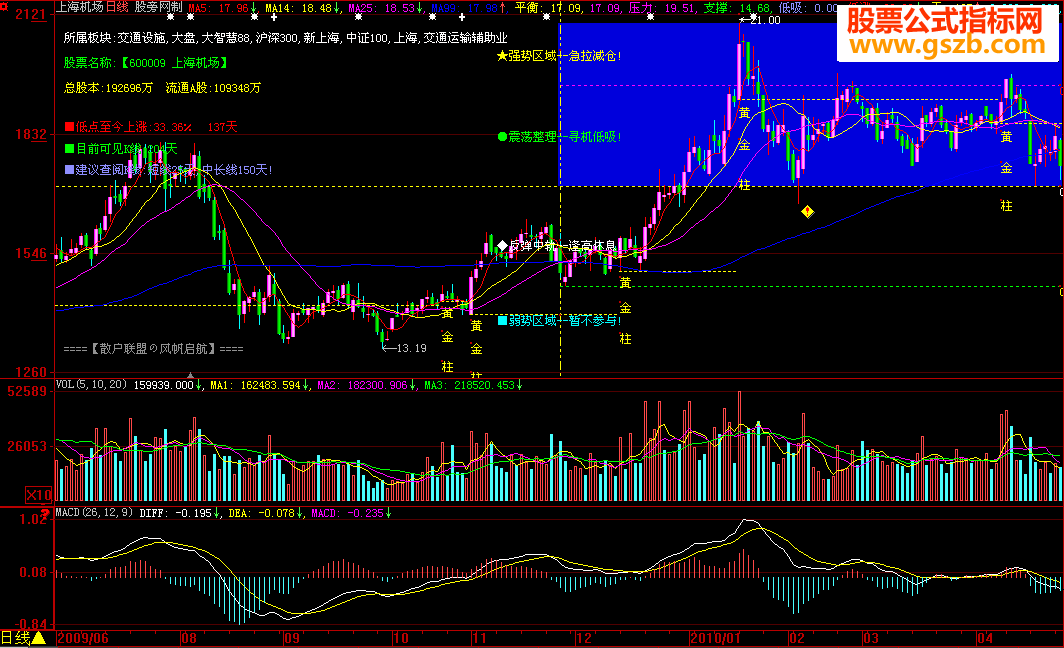Click the 2121 price axis label
The height and width of the screenshot is (648, 1064).
31,14
